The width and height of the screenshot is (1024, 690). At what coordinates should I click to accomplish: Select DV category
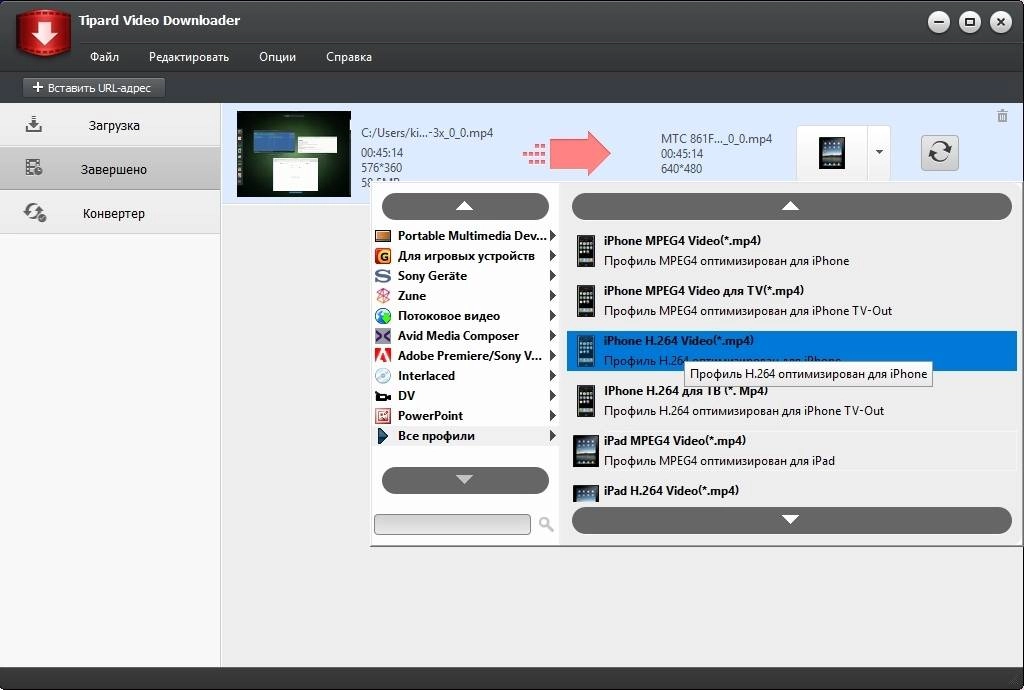click(x=465, y=396)
